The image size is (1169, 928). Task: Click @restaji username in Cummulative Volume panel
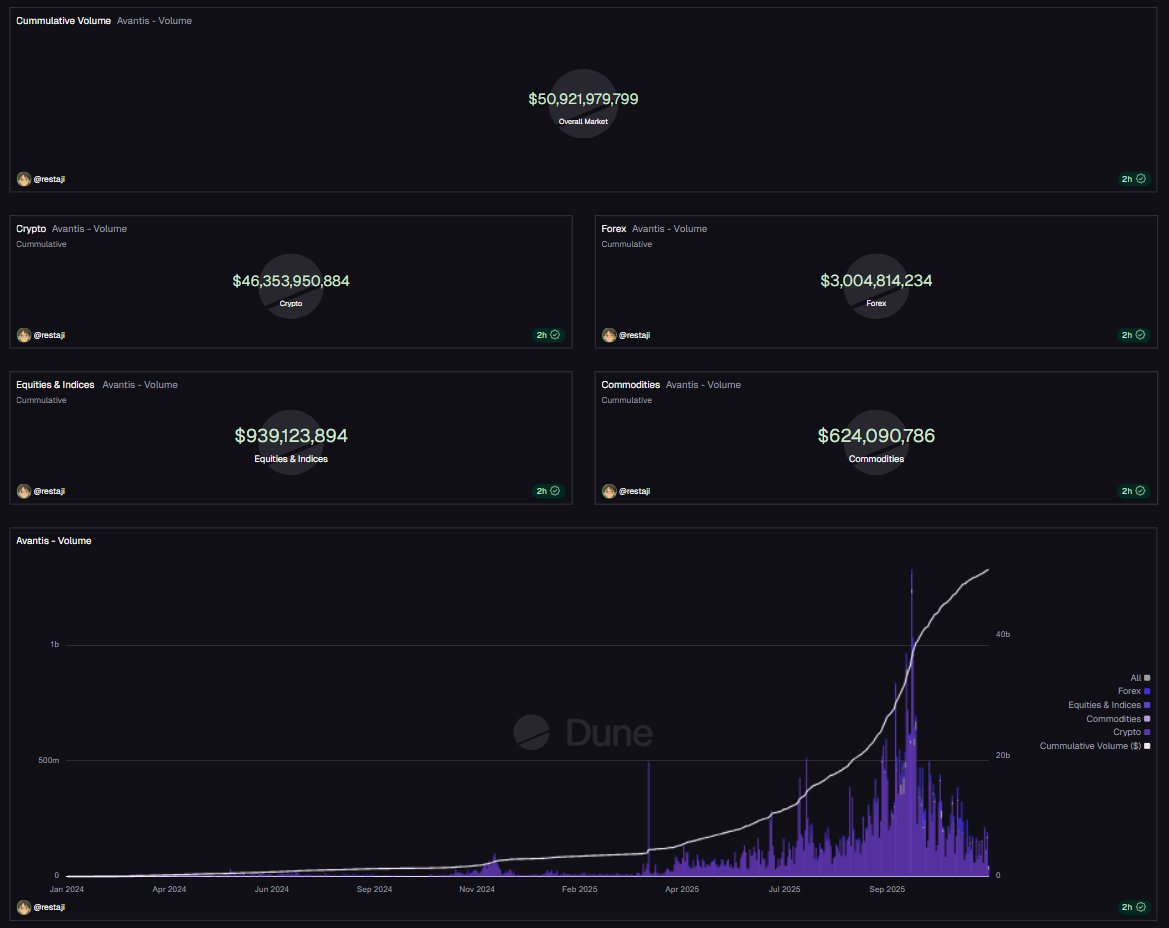(x=49, y=179)
